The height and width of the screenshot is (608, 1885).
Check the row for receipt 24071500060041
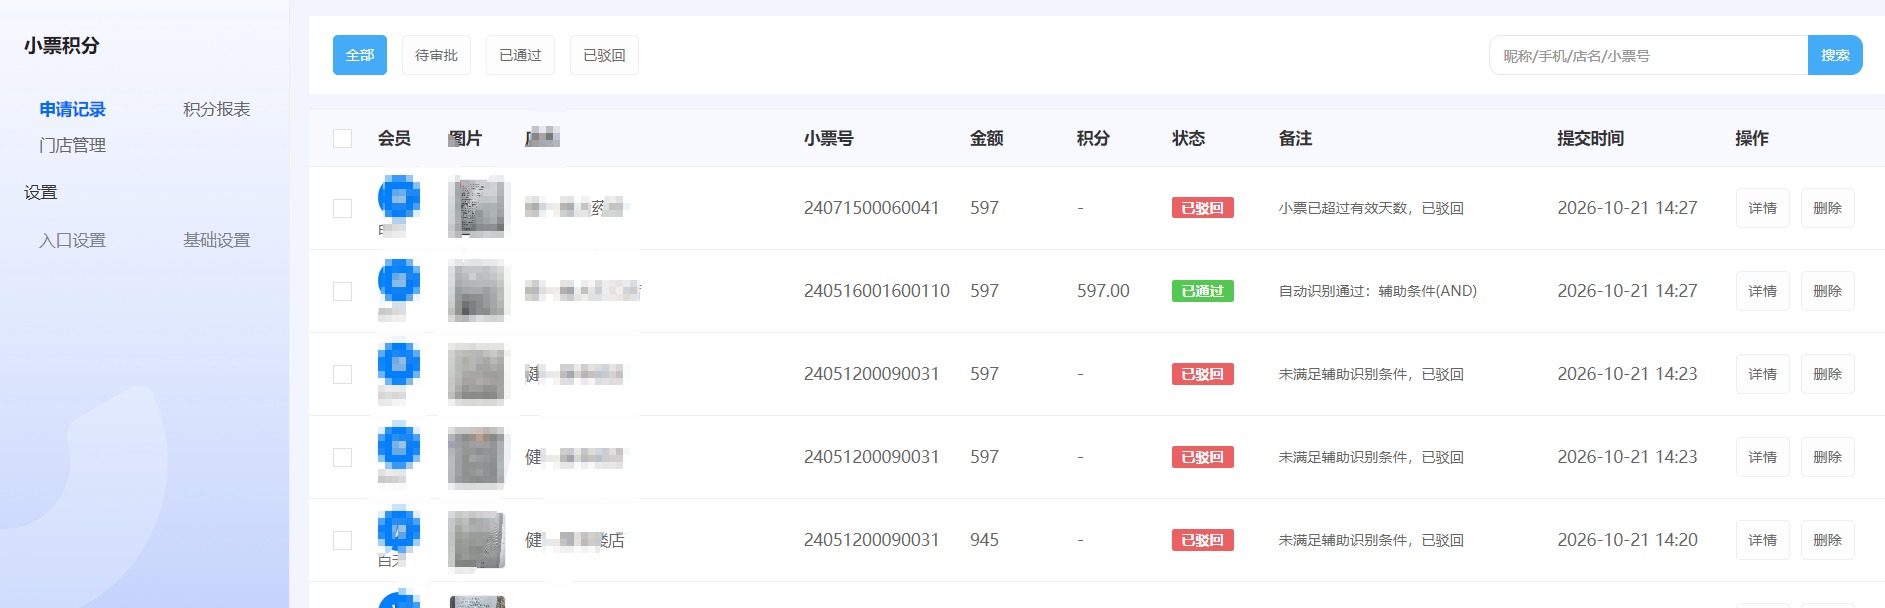pos(342,208)
